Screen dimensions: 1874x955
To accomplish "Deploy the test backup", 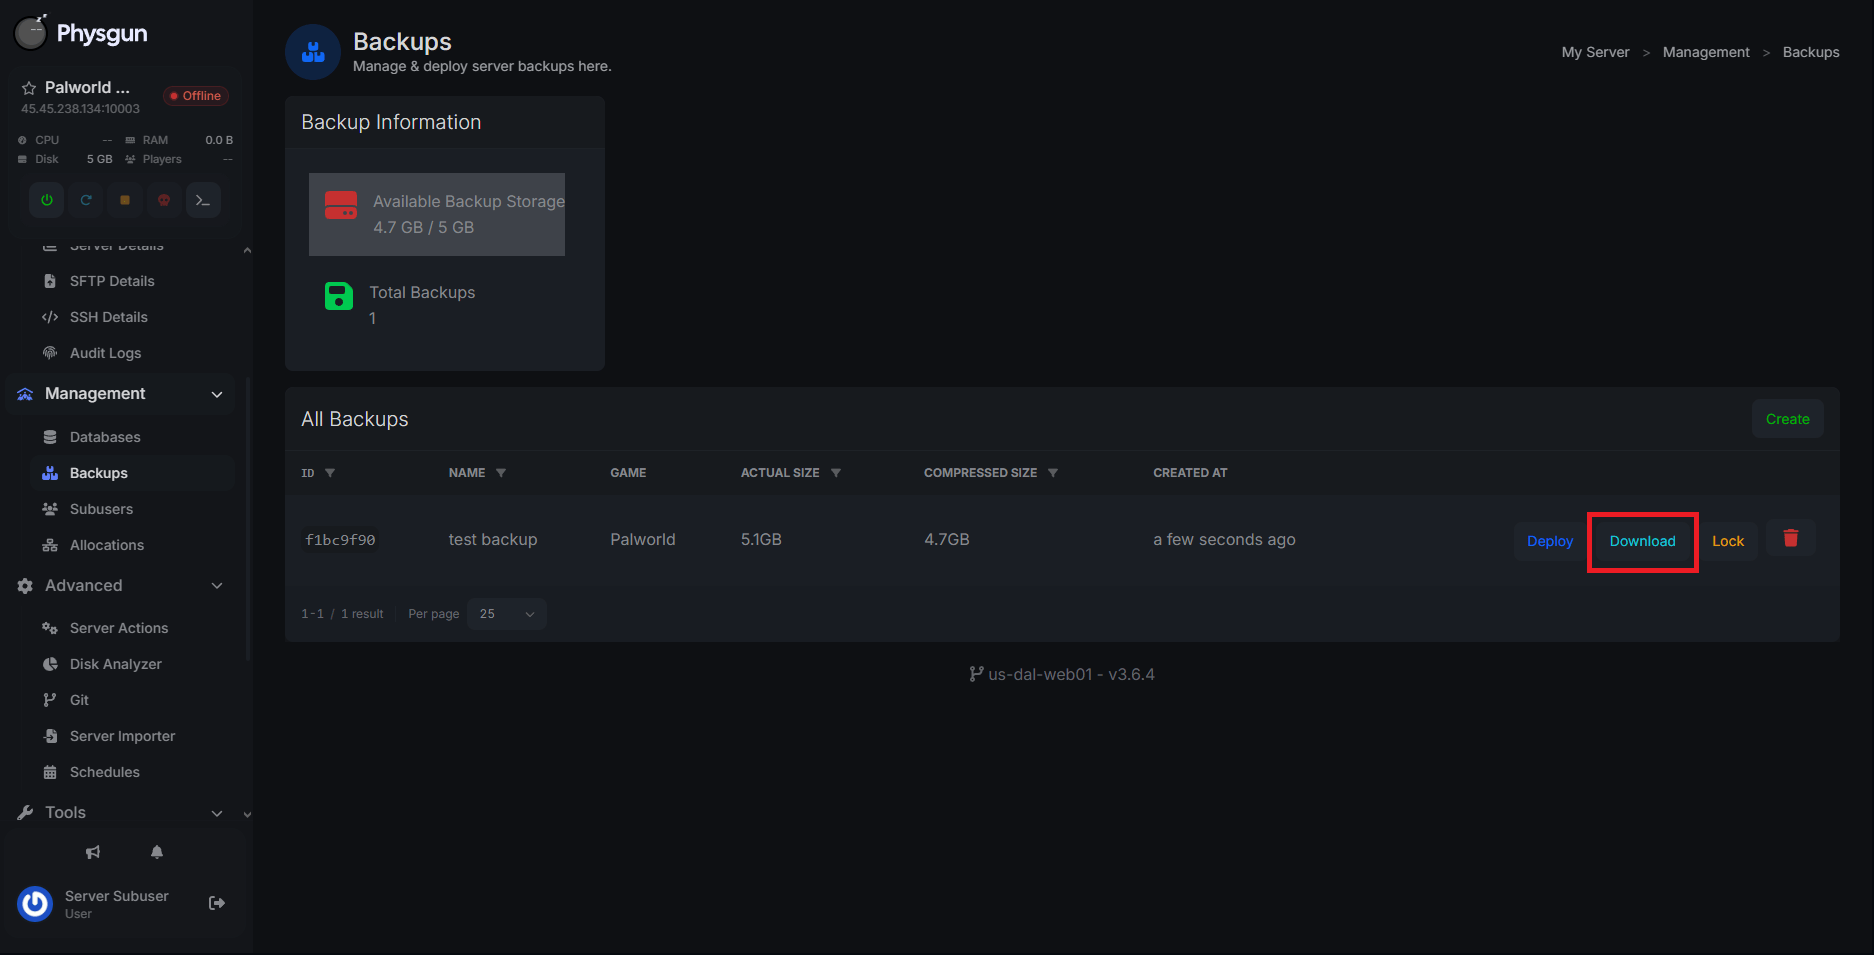I will 1549,541.
